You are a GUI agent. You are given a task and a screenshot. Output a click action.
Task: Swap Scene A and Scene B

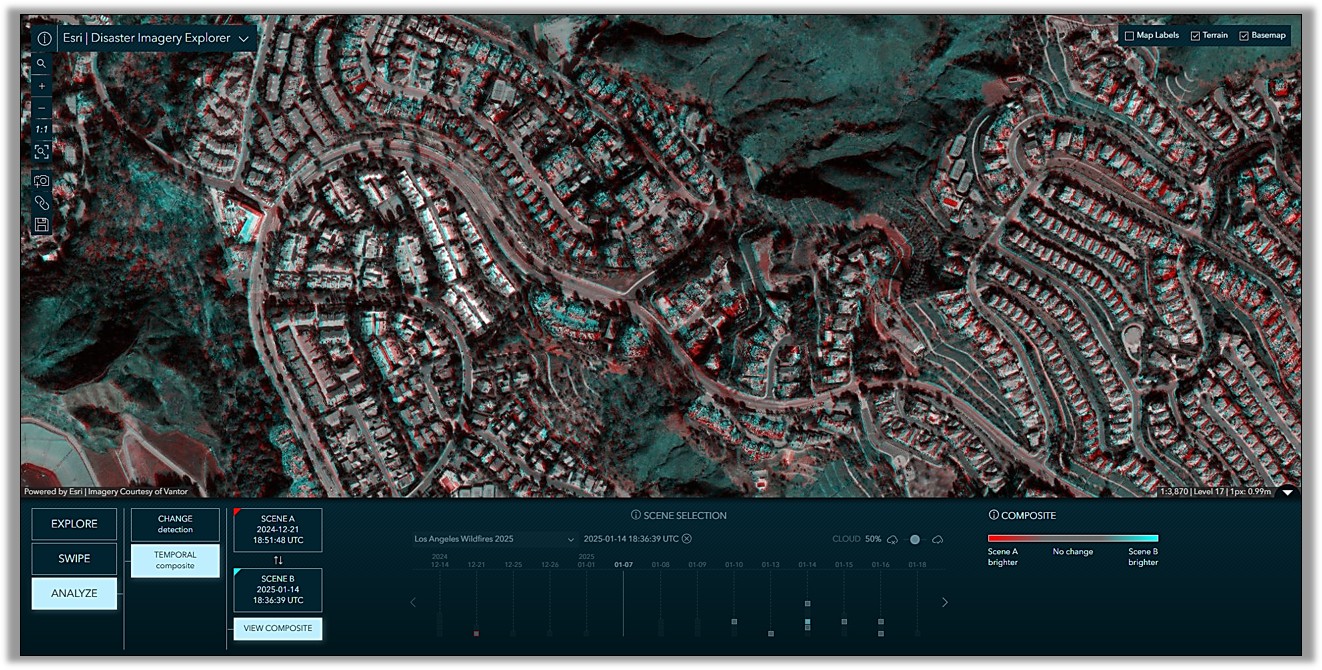tap(278, 560)
